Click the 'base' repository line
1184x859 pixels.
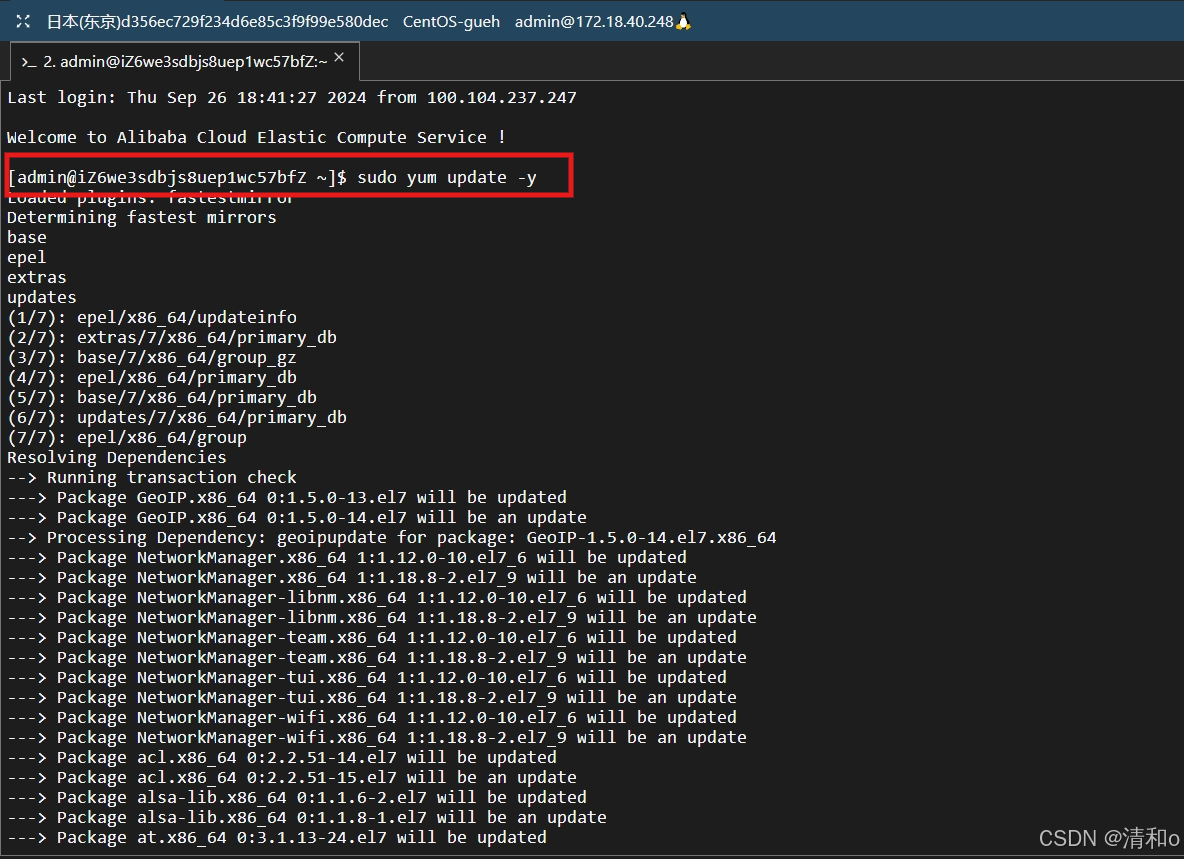(26, 237)
